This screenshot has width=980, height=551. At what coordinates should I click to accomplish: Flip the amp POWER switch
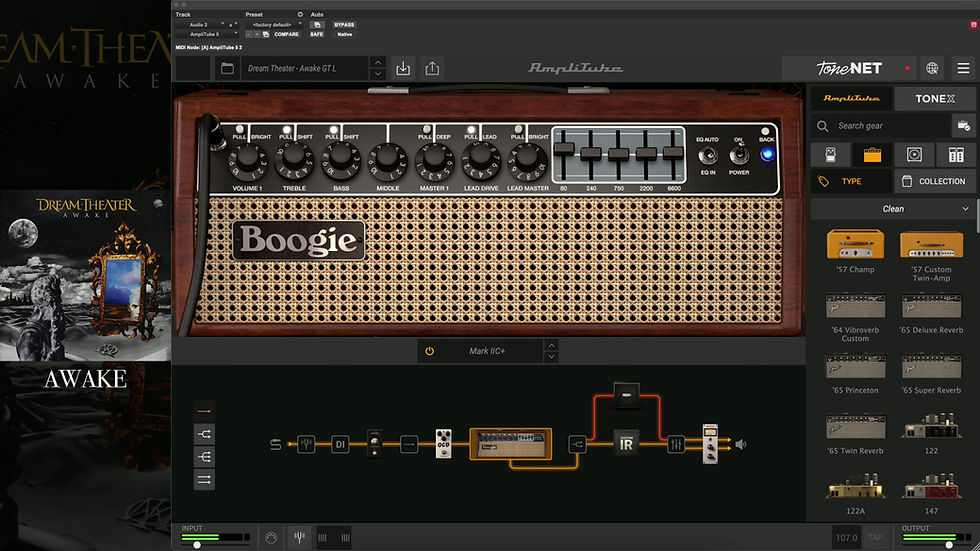point(739,154)
